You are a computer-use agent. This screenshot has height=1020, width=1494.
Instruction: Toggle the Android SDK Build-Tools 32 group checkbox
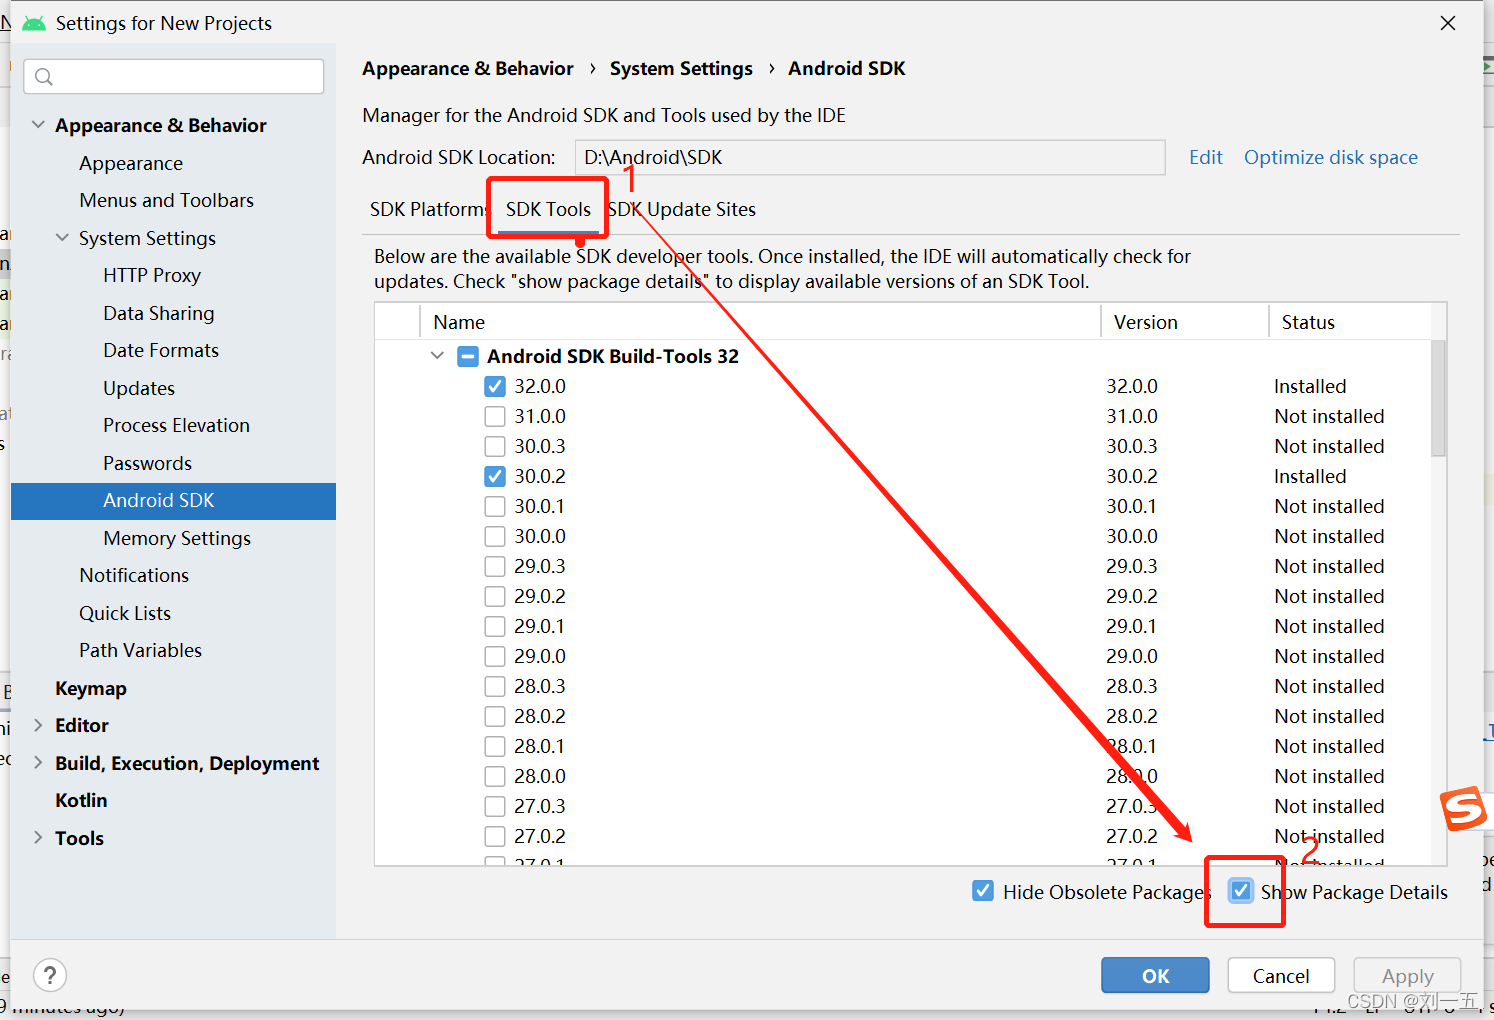pyautogui.click(x=468, y=356)
